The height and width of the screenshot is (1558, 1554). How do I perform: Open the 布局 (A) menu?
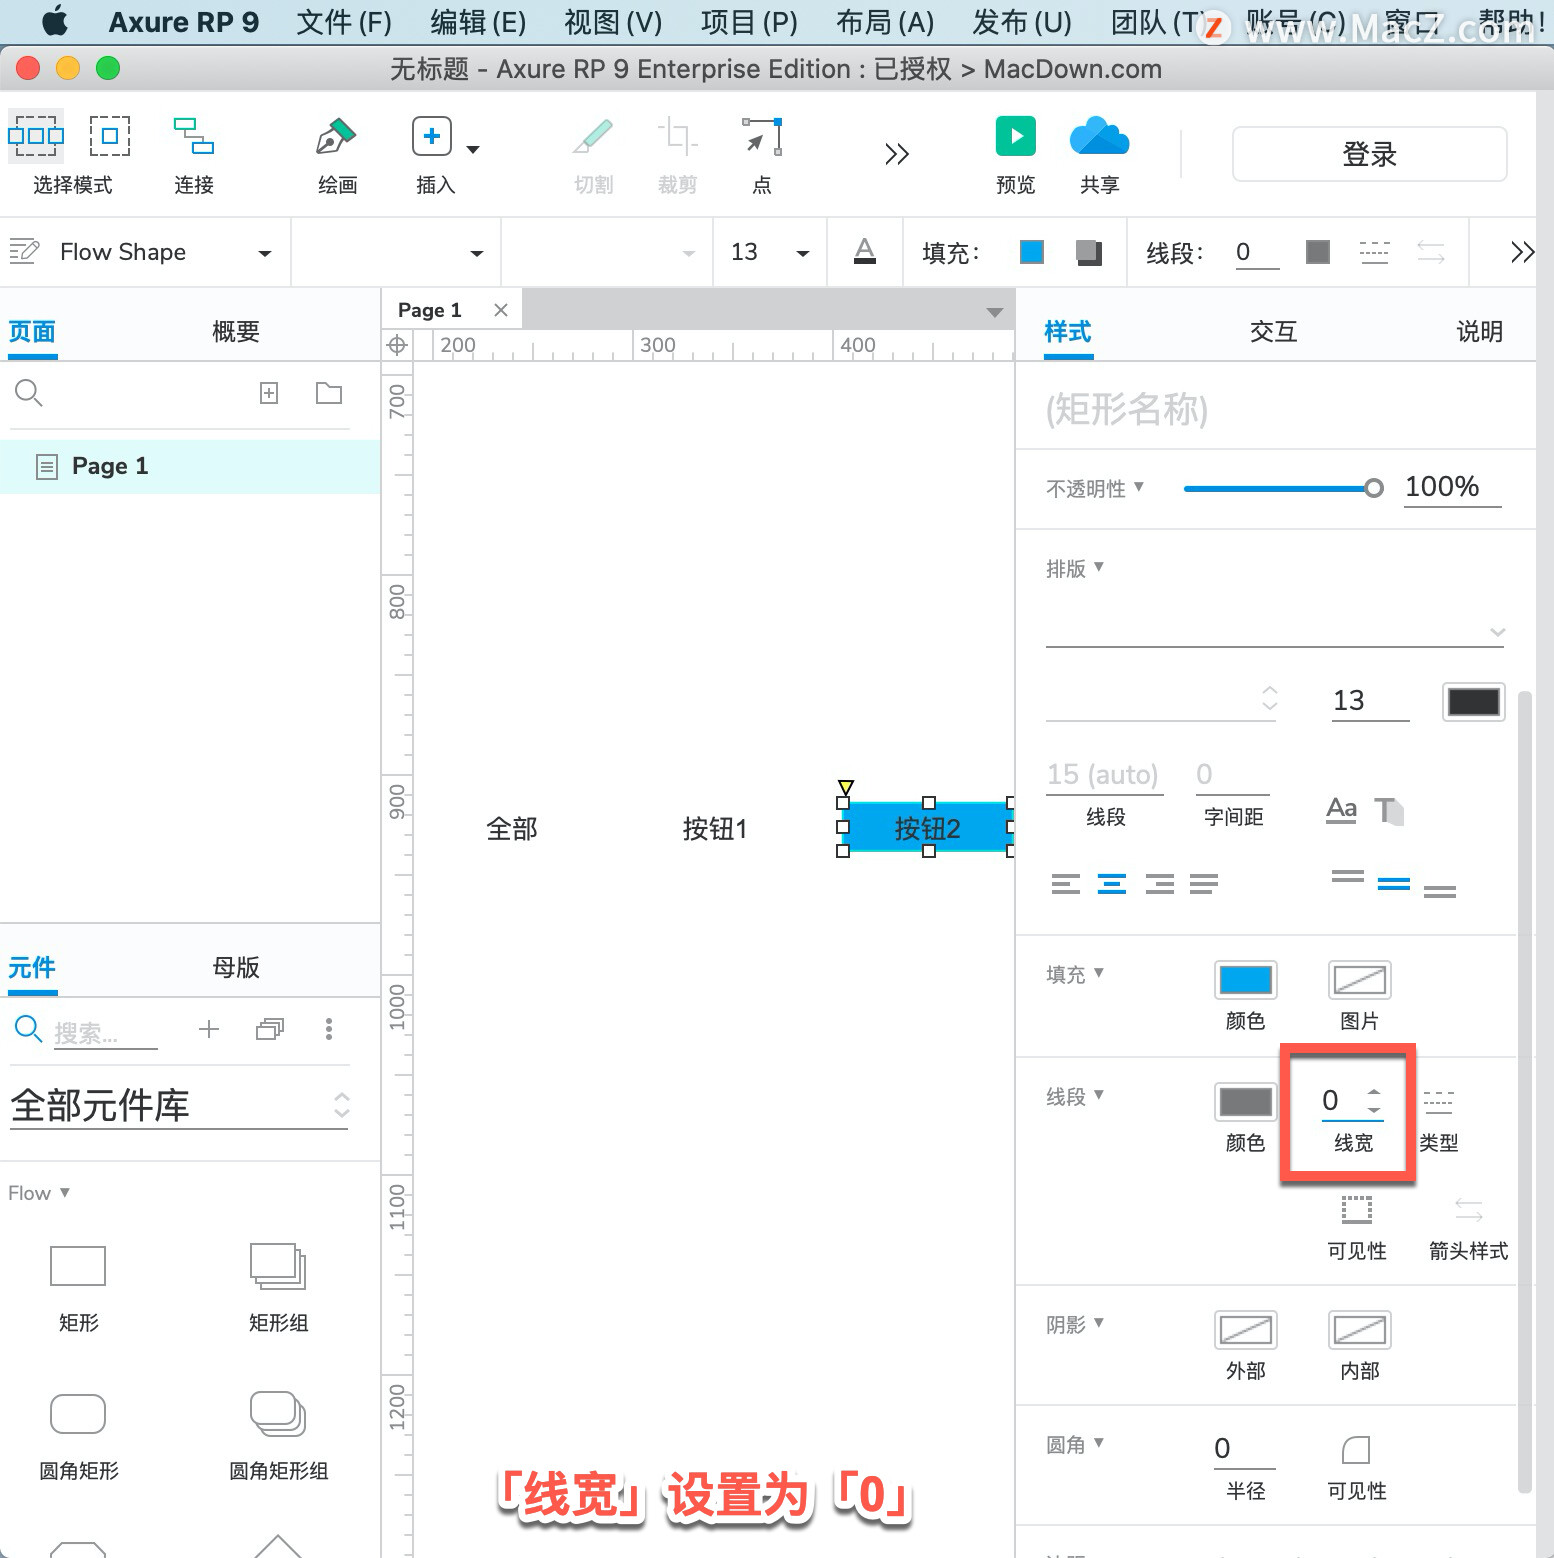pyautogui.click(x=884, y=22)
